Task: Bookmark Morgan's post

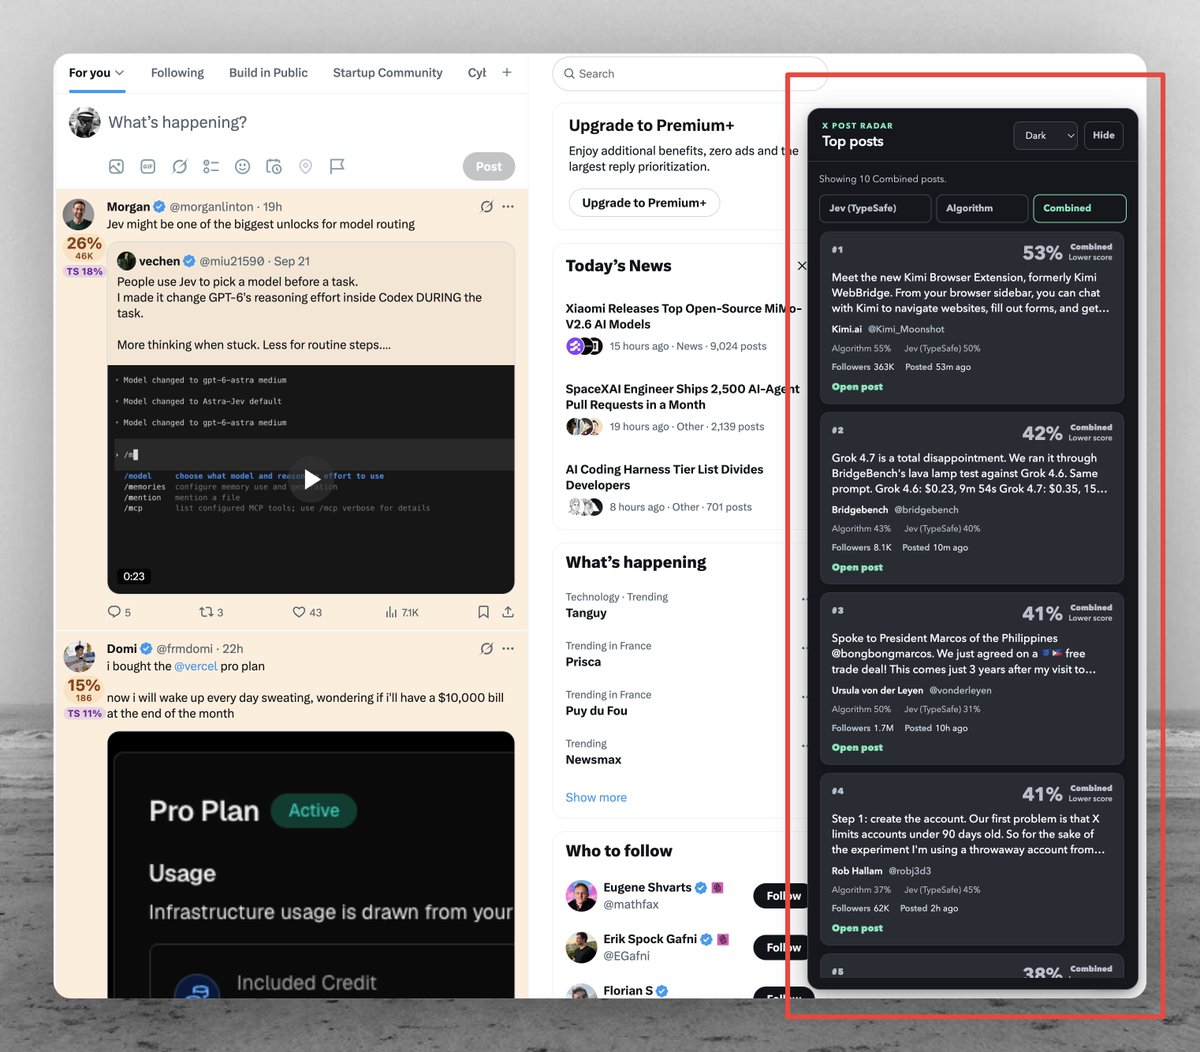Action: tap(483, 612)
